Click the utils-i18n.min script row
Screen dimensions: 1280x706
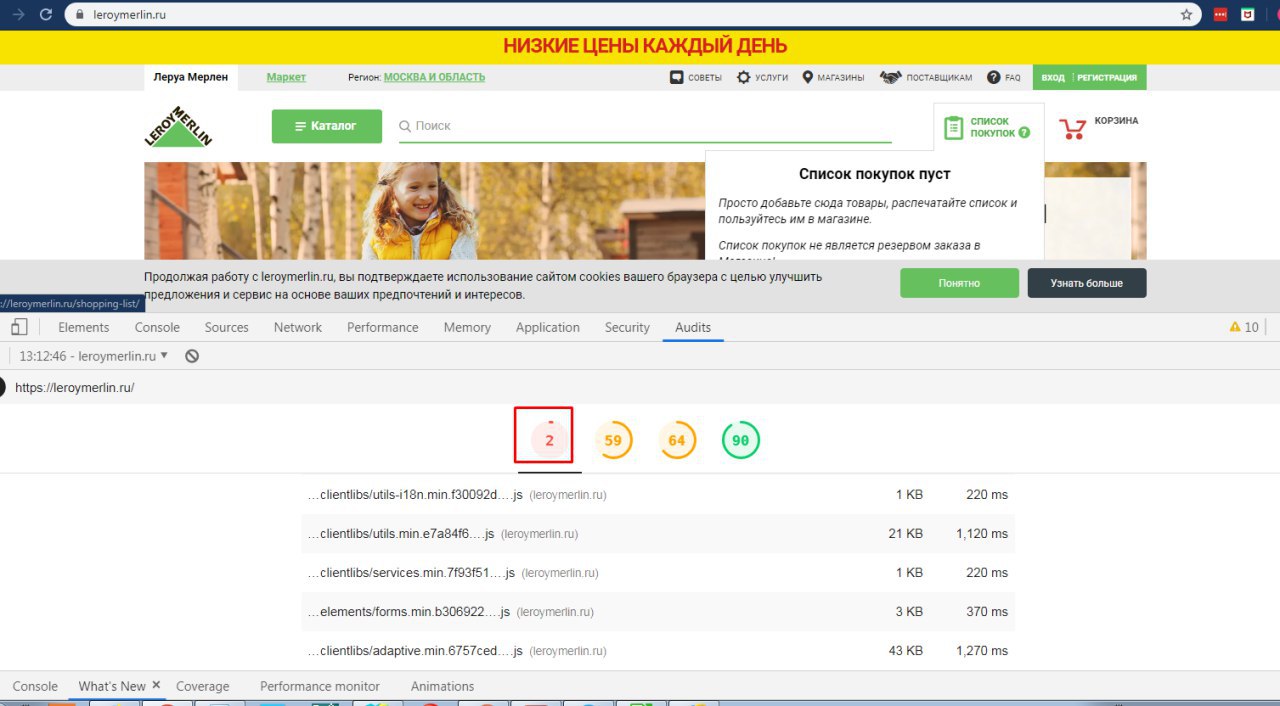(658, 495)
